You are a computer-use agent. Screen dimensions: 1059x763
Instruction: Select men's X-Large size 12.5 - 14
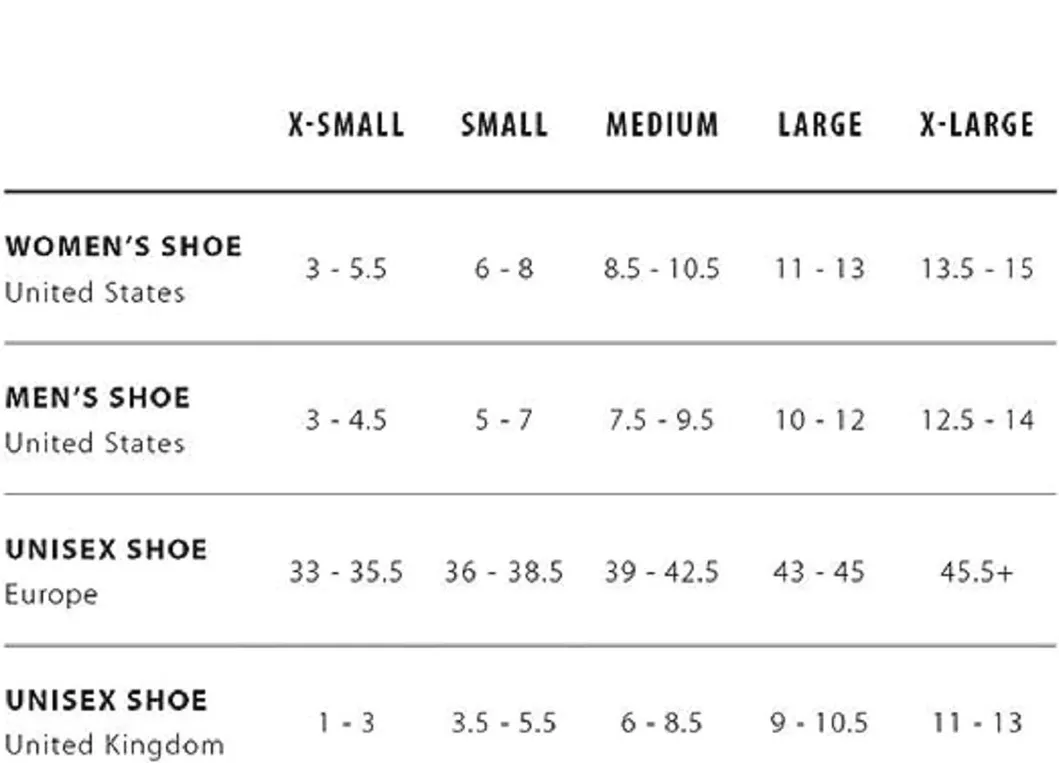click(976, 420)
